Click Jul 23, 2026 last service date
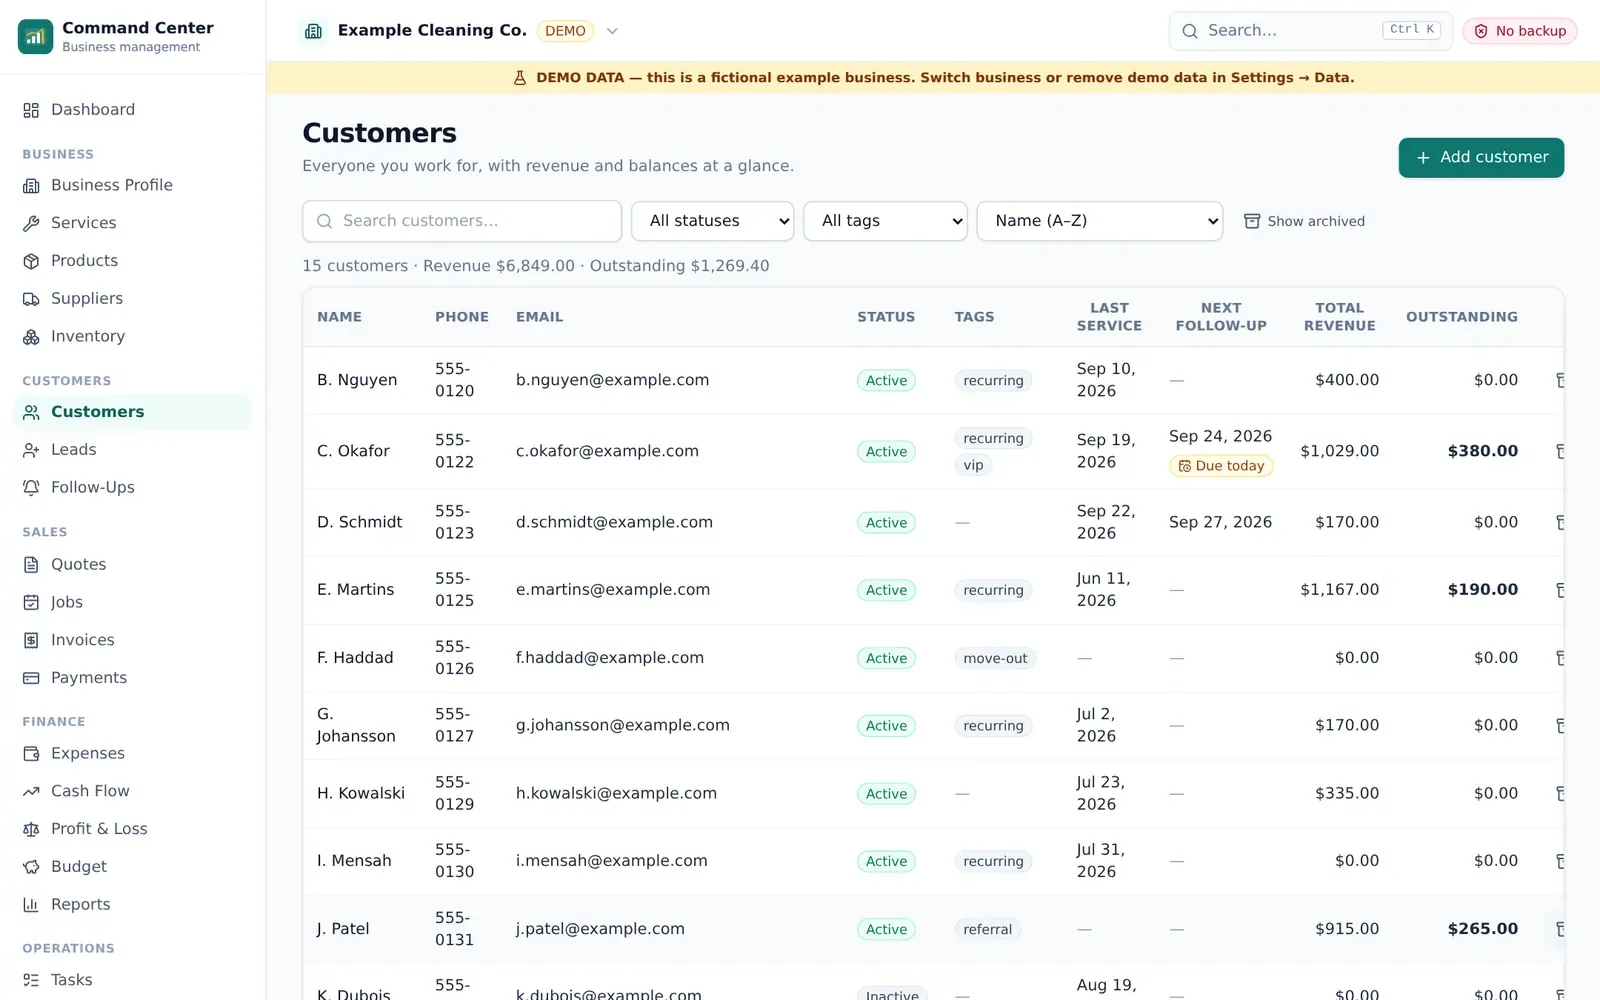This screenshot has height=1000, width=1600. pos(1100,793)
